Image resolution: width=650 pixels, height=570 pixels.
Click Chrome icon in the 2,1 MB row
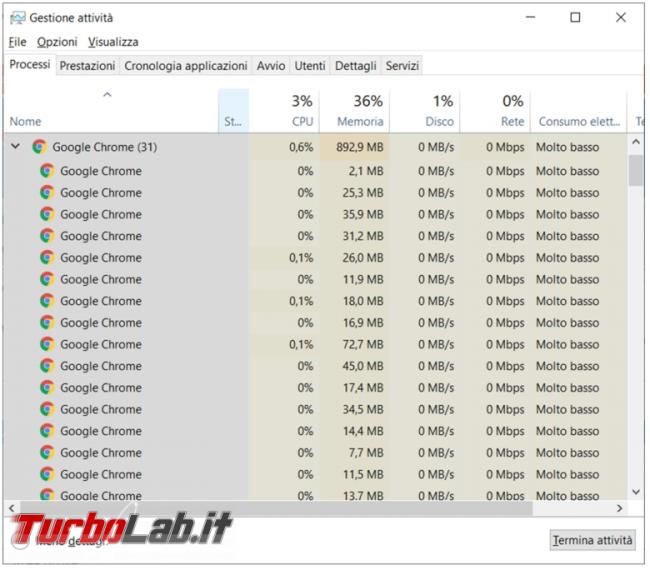[47, 171]
